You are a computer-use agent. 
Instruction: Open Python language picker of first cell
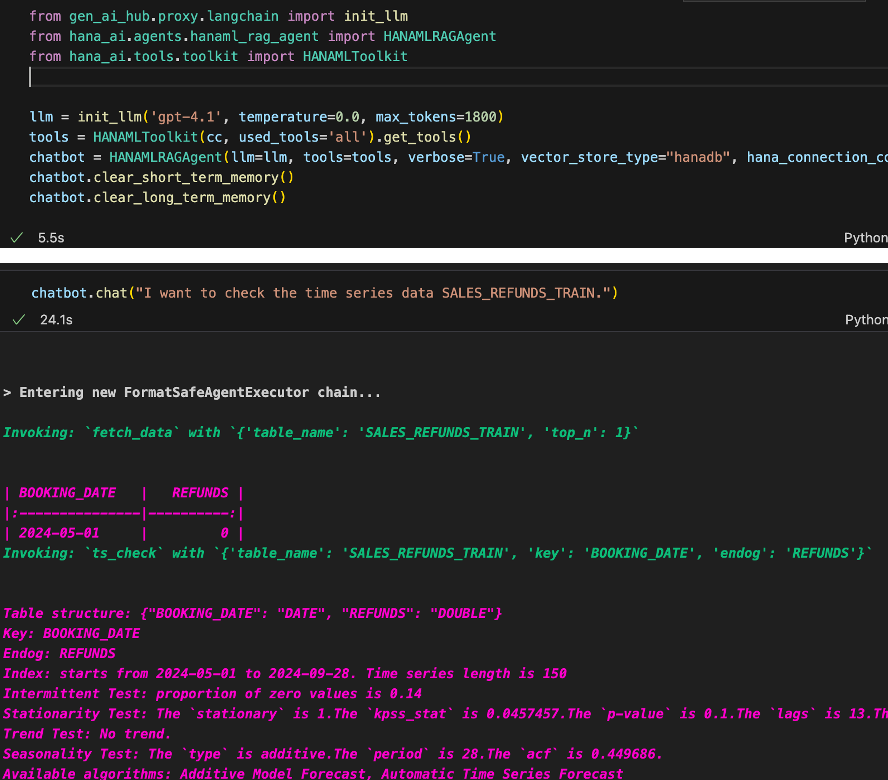coord(865,238)
